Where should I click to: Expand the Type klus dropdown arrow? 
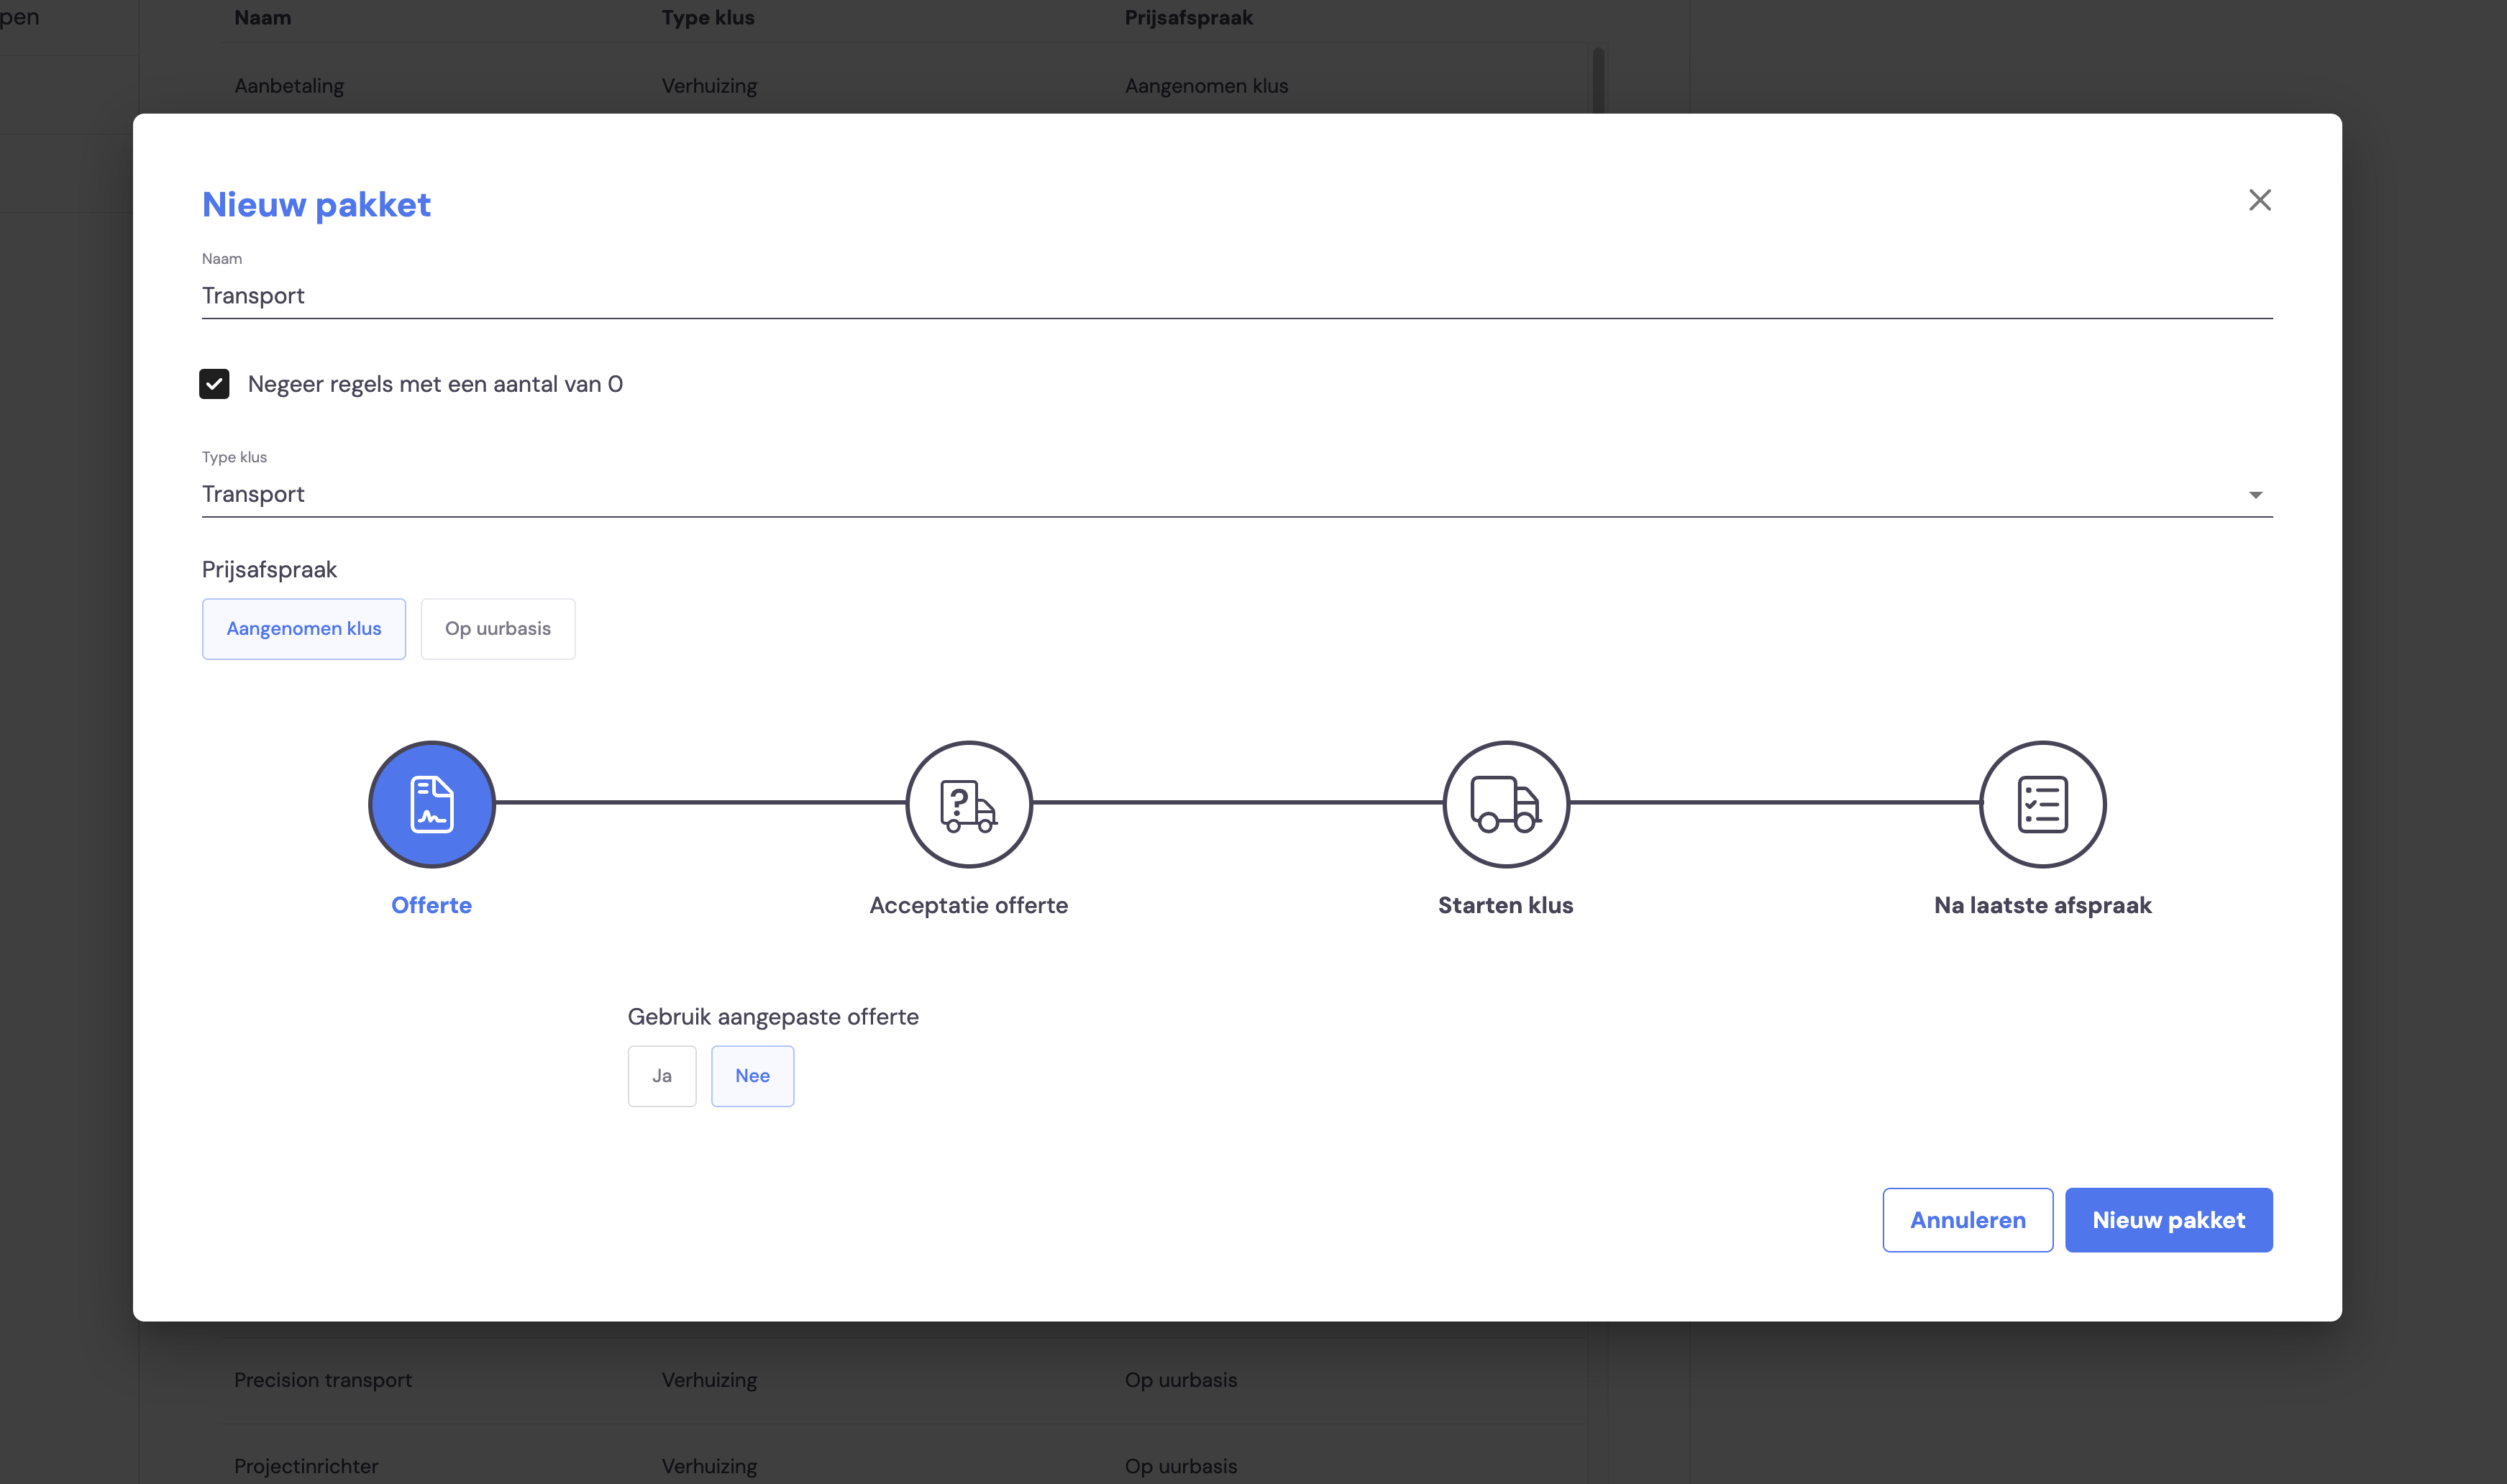tap(2256, 495)
